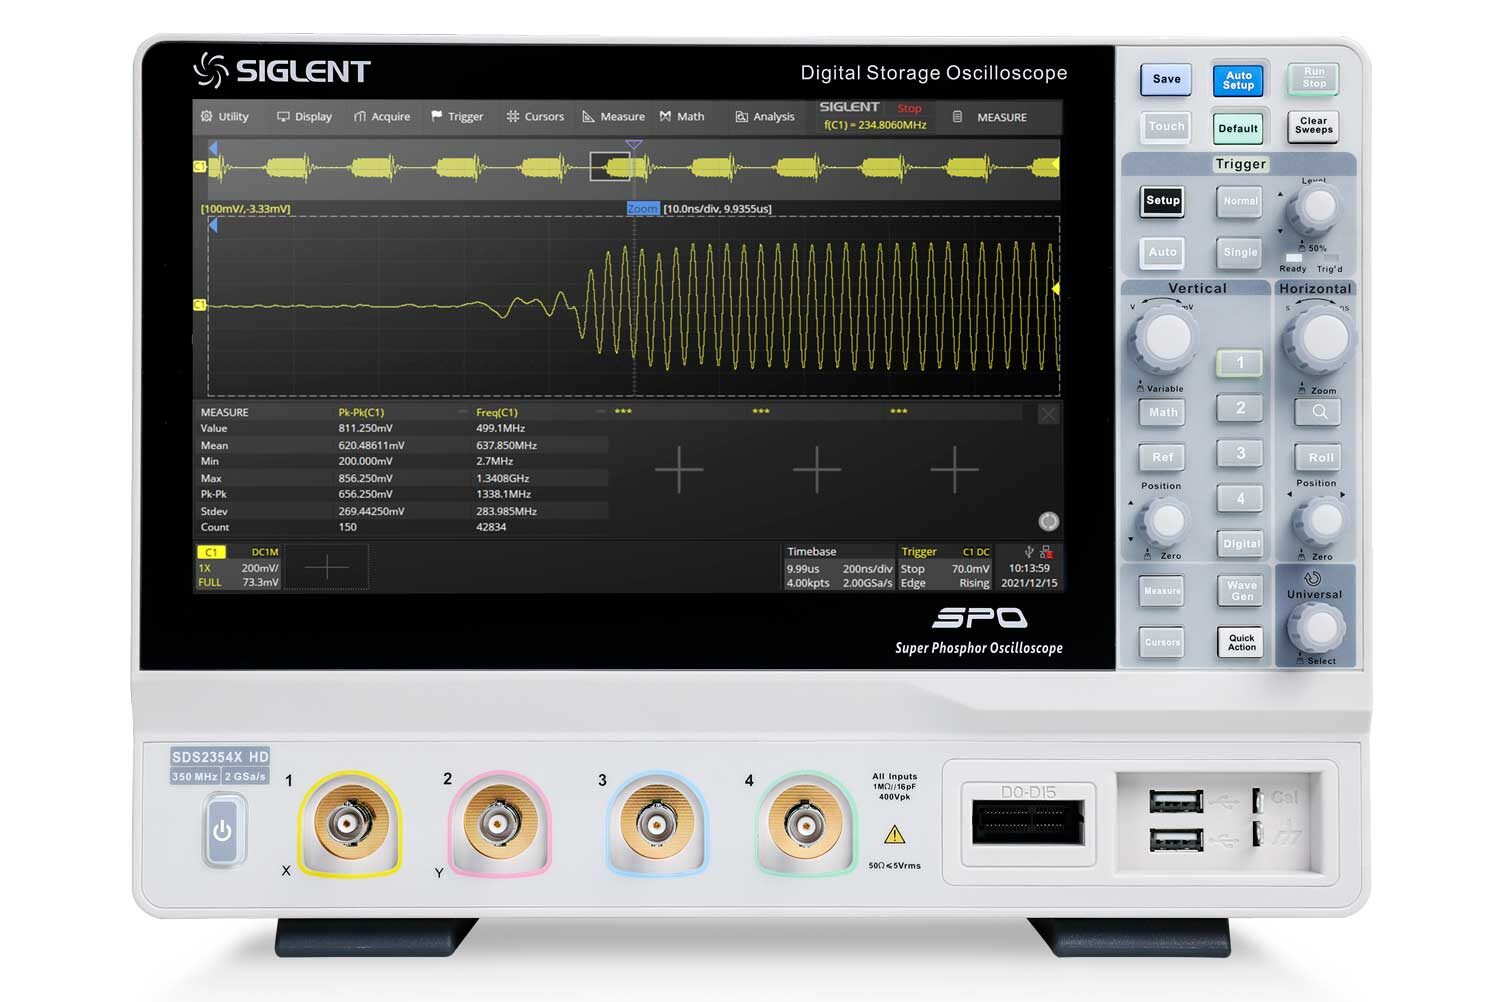
Task: Tap the channel 3 blue-ringed BNC connector
Action: (x=655, y=823)
